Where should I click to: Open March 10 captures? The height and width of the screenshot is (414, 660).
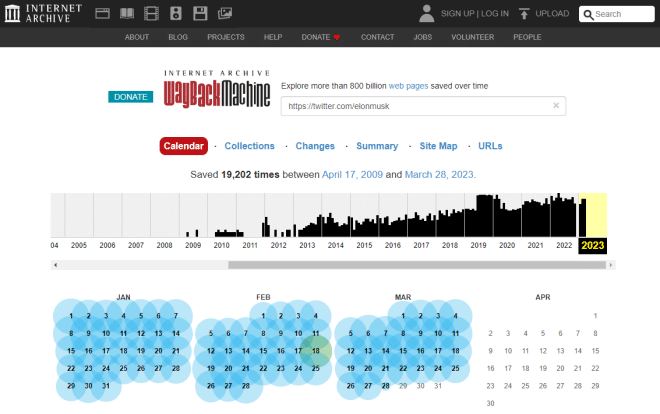(438, 334)
